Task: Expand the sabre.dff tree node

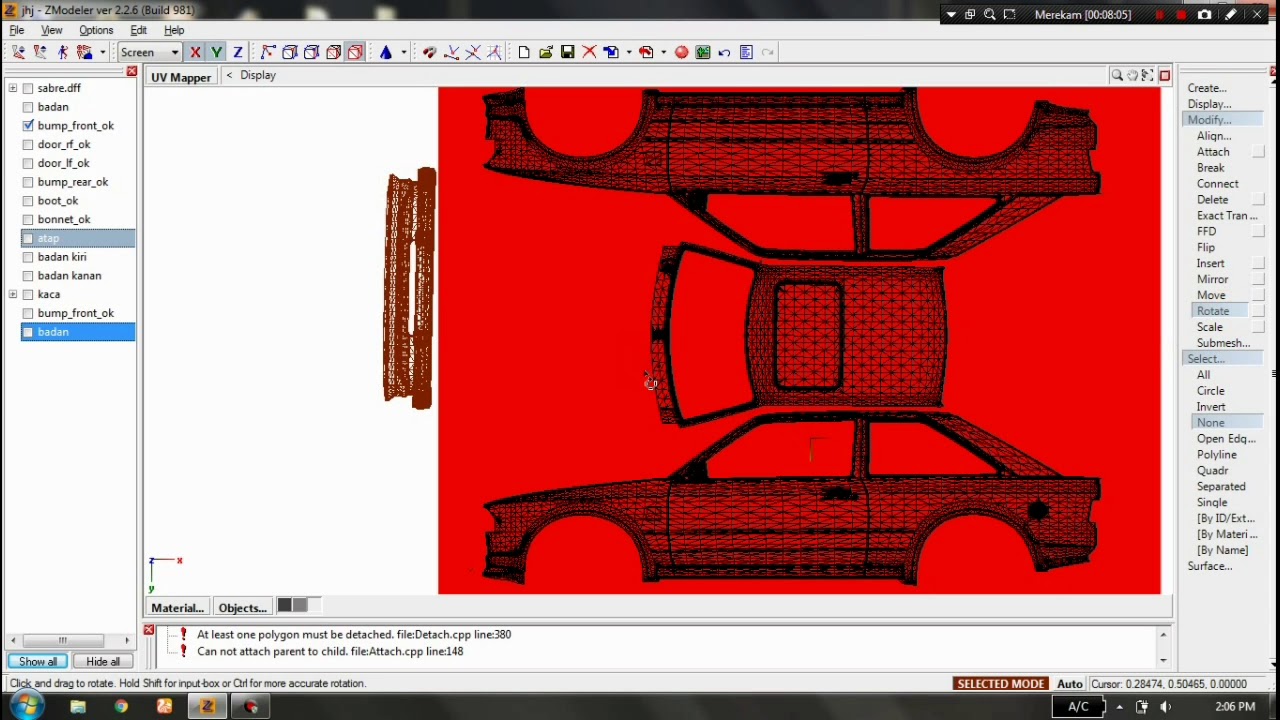Action: [13, 88]
